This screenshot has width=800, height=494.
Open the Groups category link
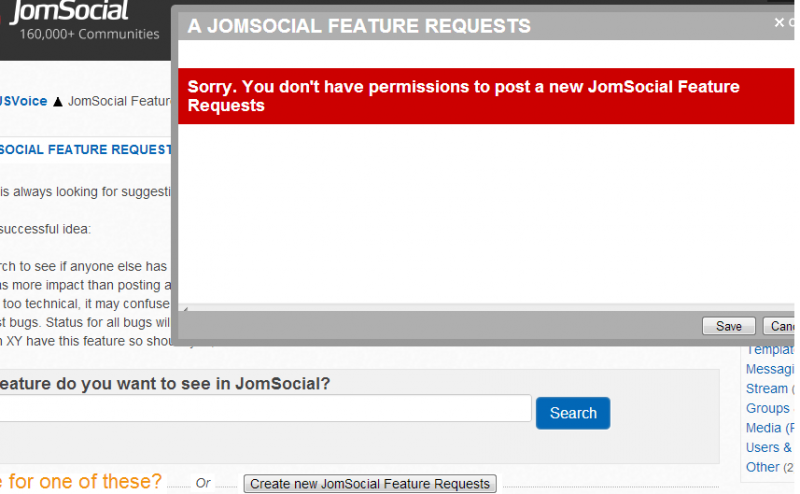pyautogui.click(x=768, y=408)
